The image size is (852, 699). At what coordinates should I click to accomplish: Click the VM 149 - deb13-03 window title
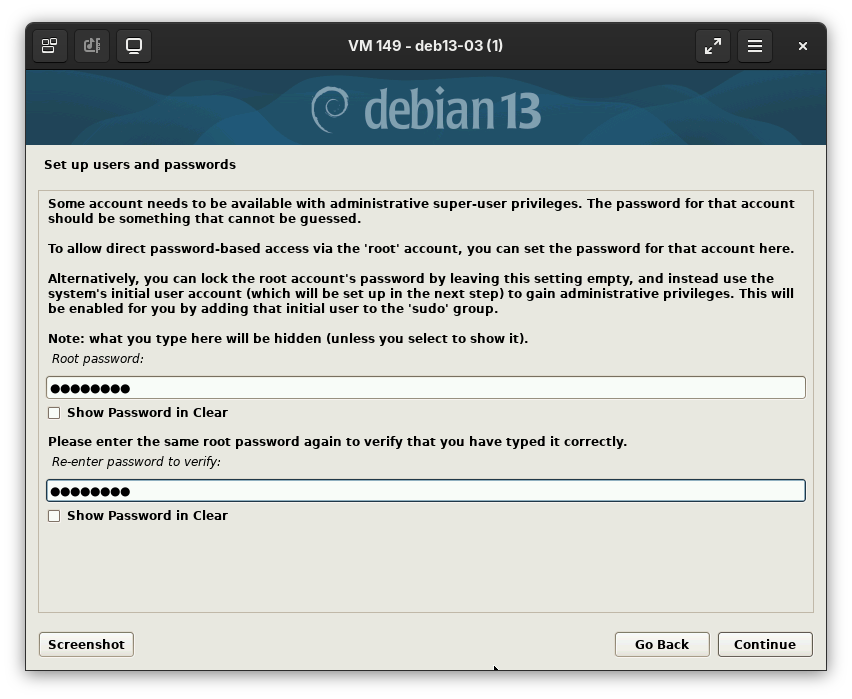click(425, 46)
